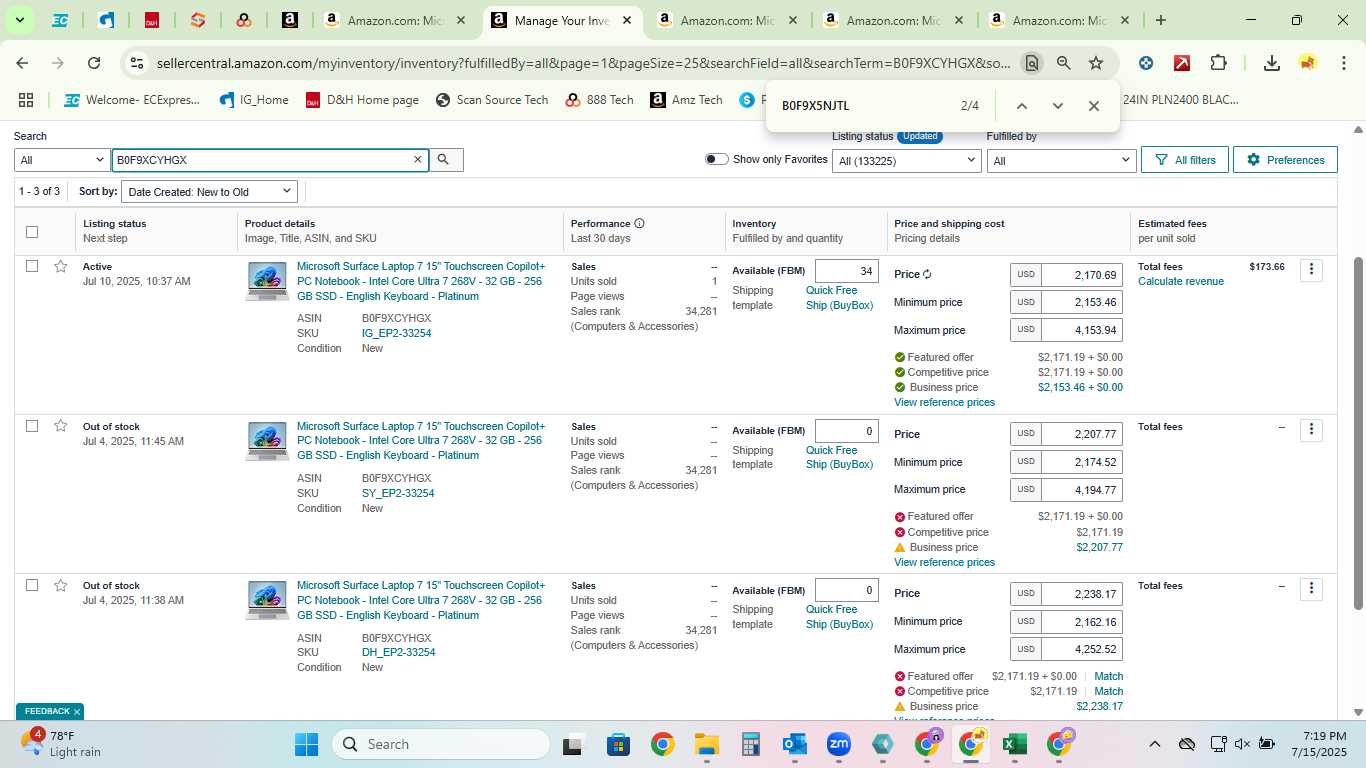Star the IG_EP2-33254 listing as favorite
This screenshot has width=1366, height=768.
[61, 266]
